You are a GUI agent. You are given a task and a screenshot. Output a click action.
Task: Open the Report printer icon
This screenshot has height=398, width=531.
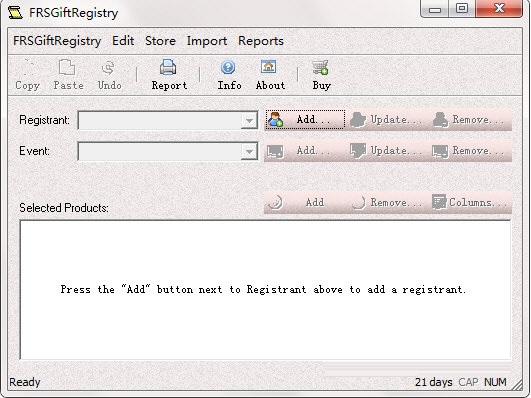168,67
